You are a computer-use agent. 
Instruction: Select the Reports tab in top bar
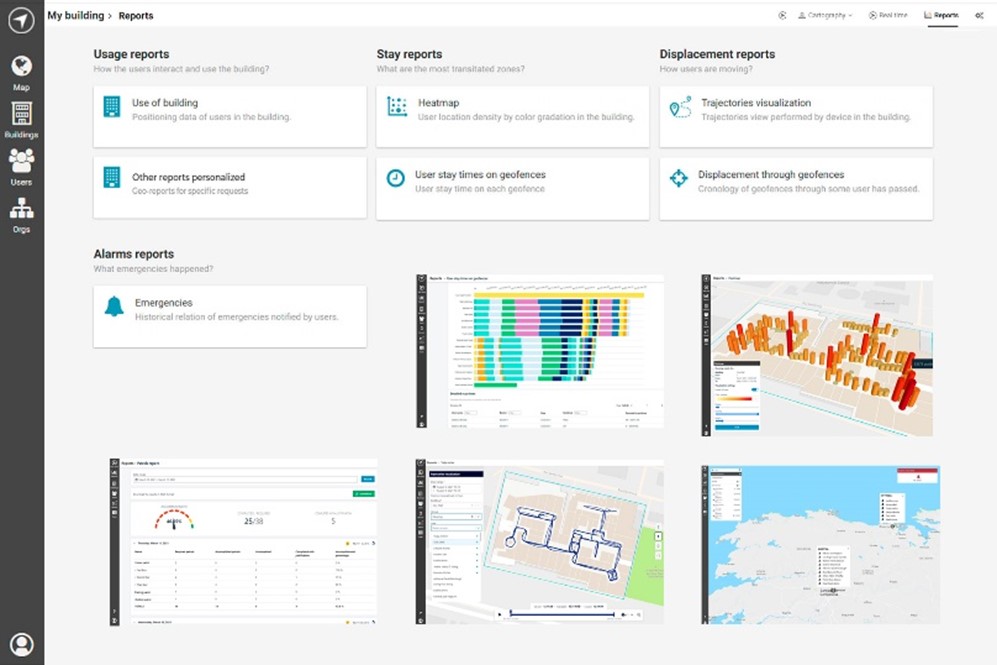941,15
